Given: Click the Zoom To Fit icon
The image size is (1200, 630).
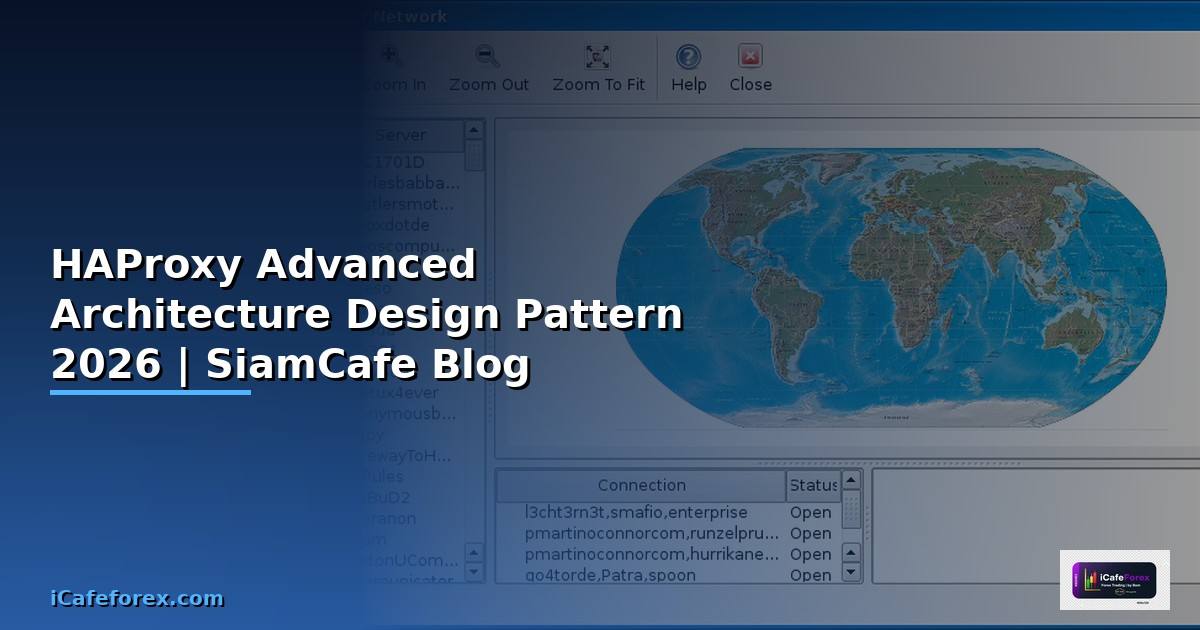Looking at the screenshot, I should coord(598,56).
